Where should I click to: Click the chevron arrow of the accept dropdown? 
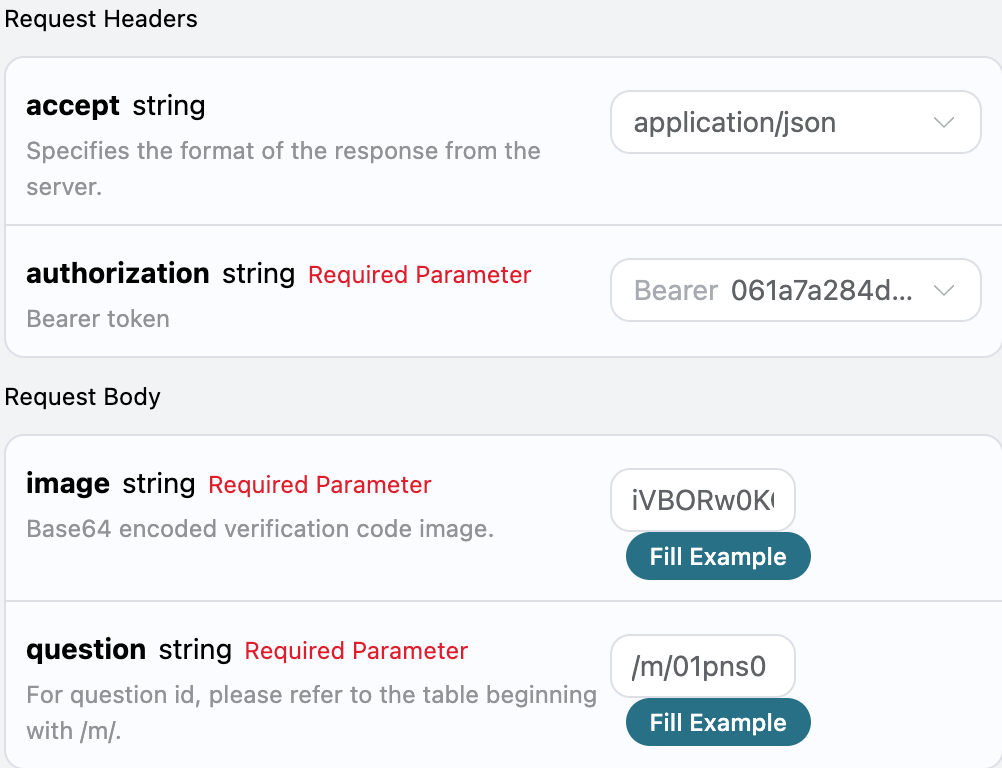tap(943, 123)
